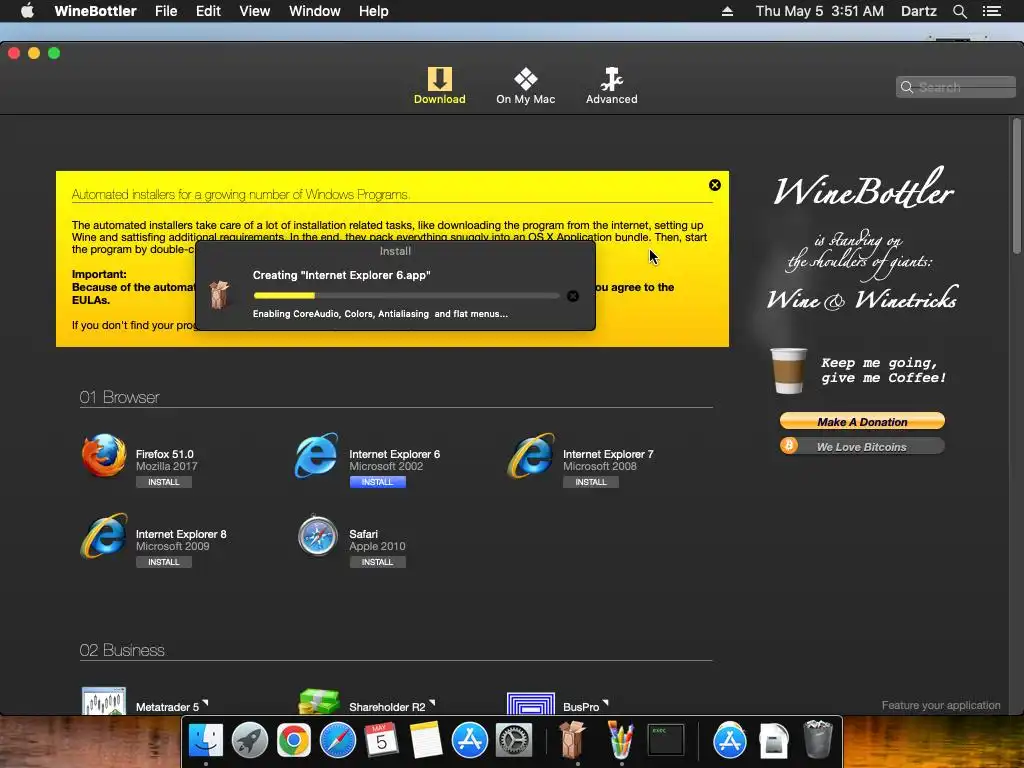Open Finder from the Dock
1024x768 pixels.
pyautogui.click(x=206, y=740)
